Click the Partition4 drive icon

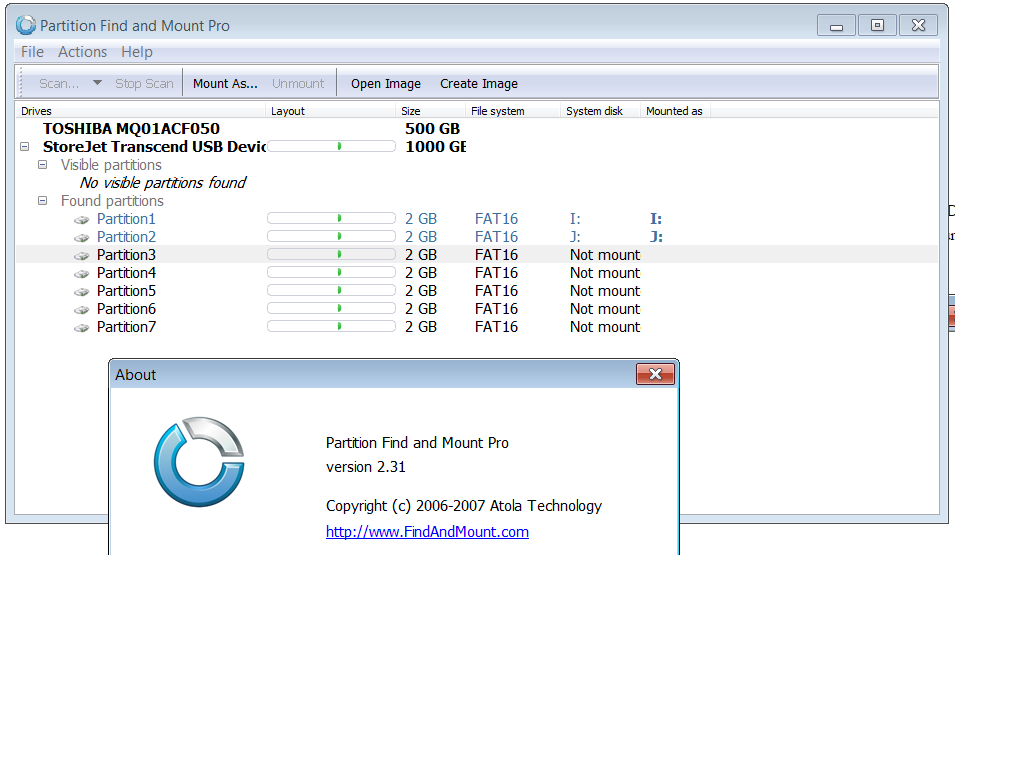pyautogui.click(x=82, y=274)
